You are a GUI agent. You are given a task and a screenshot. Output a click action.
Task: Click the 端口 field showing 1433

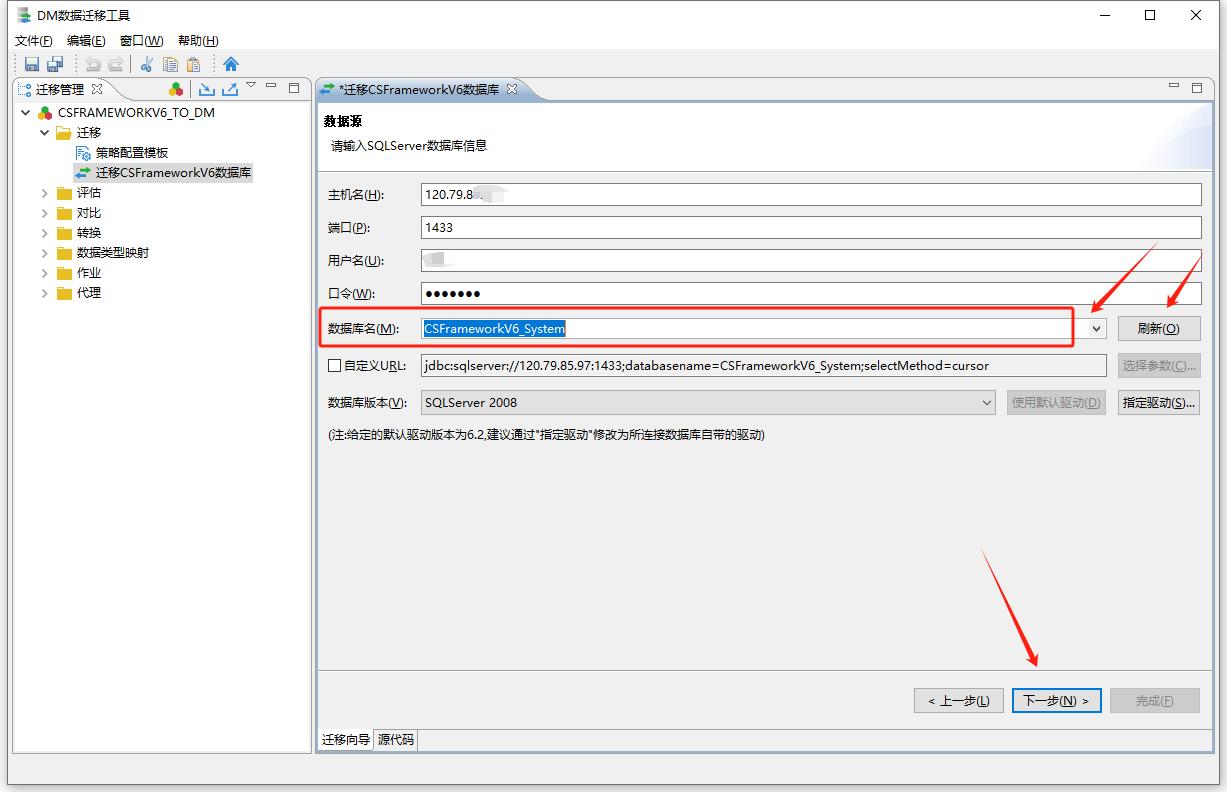point(811,227)
